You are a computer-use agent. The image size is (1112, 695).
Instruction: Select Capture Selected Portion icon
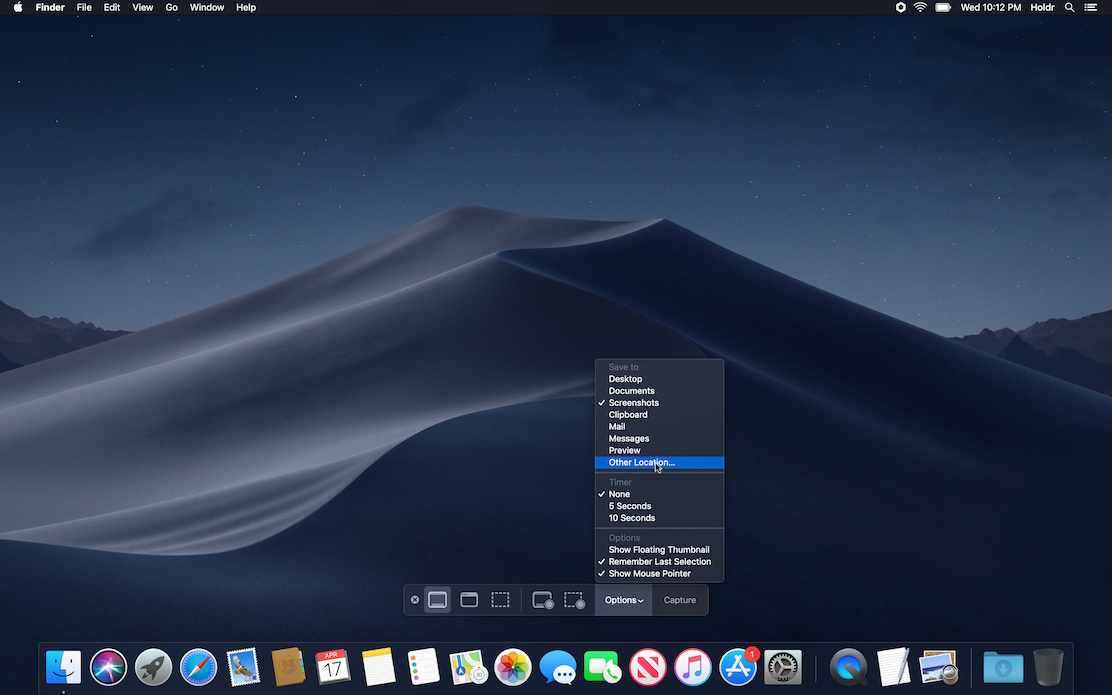(x=501, y=600)
